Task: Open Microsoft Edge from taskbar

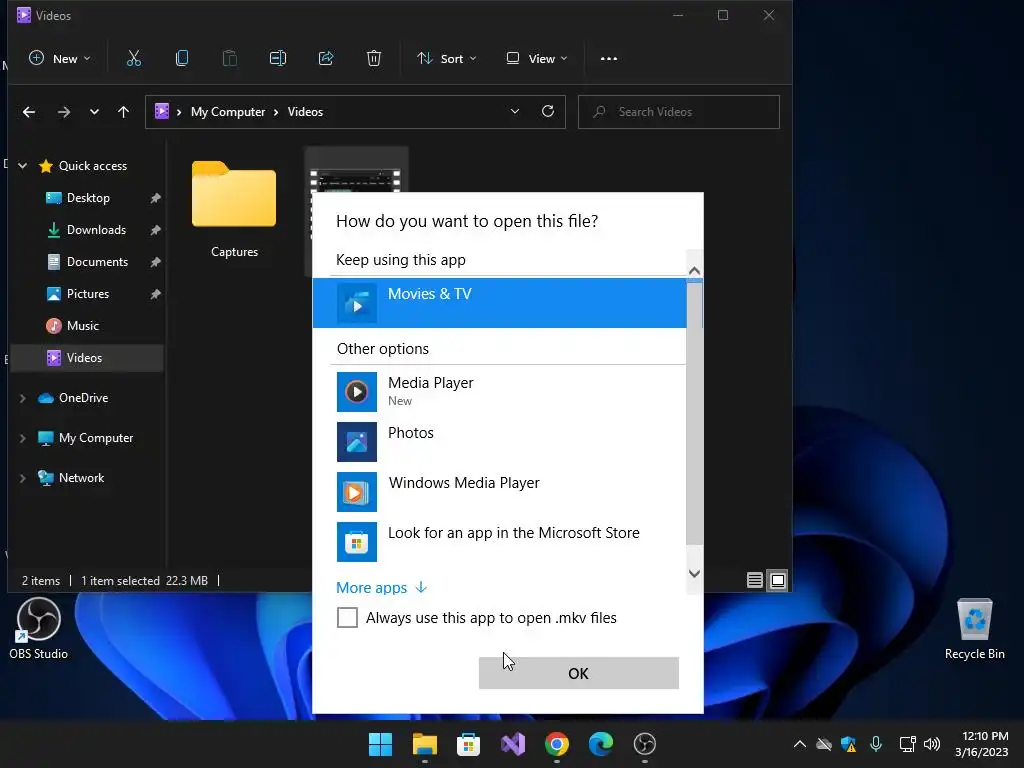Action: [x=601, y=744]
